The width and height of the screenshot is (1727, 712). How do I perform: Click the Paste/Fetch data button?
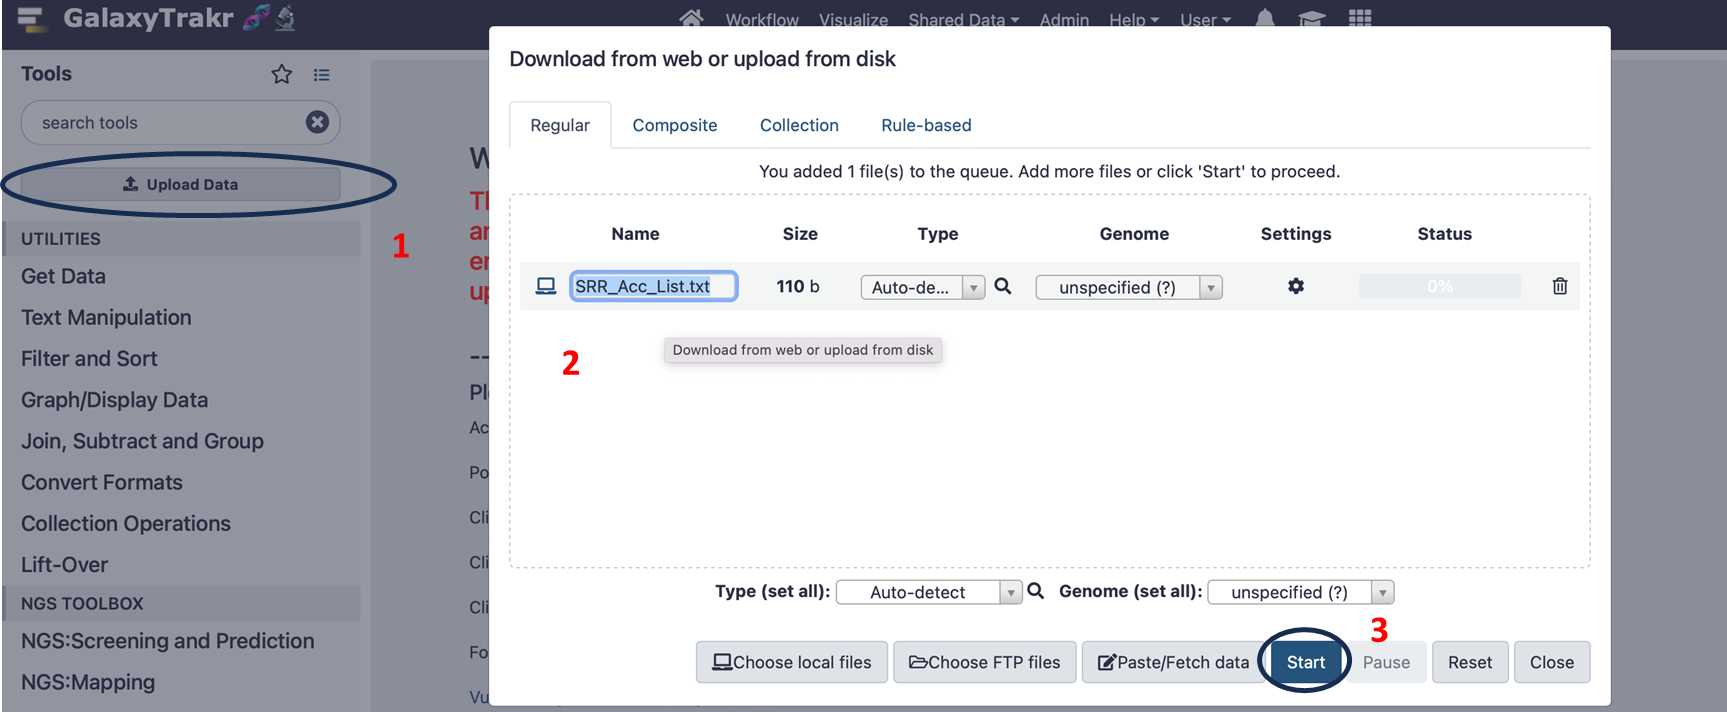point(1173,662)
